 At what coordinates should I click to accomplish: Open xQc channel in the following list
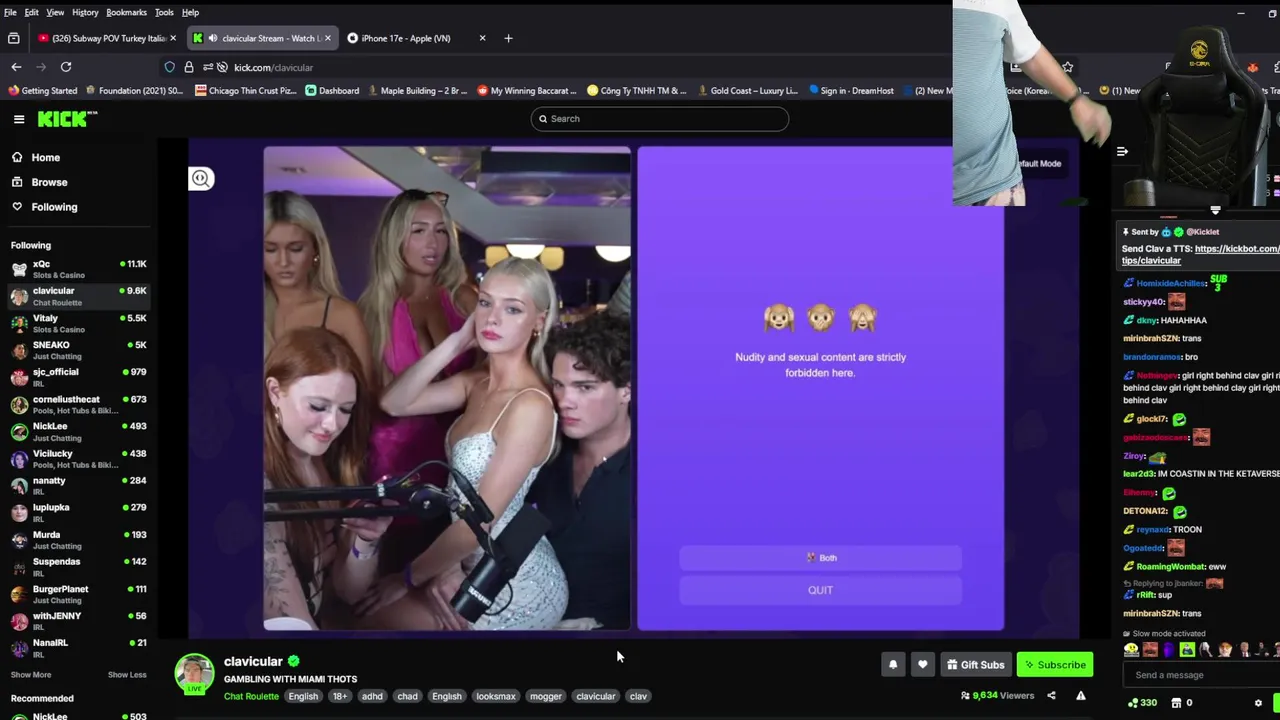78,269
